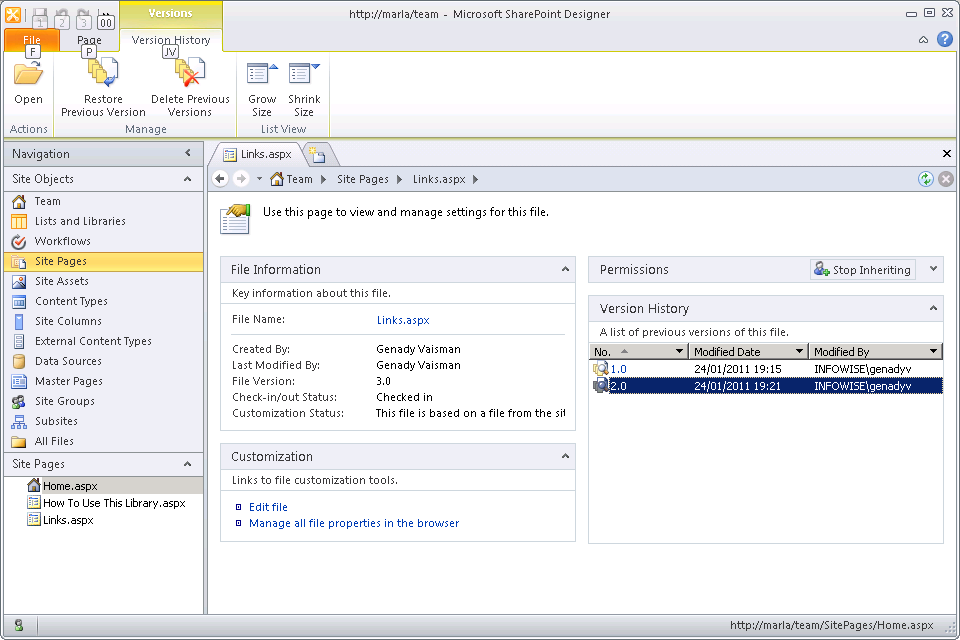The image size is (960, 640).
Task: Click the Undo icon on the Quick Access Toolbar
Action: [60, 13]
